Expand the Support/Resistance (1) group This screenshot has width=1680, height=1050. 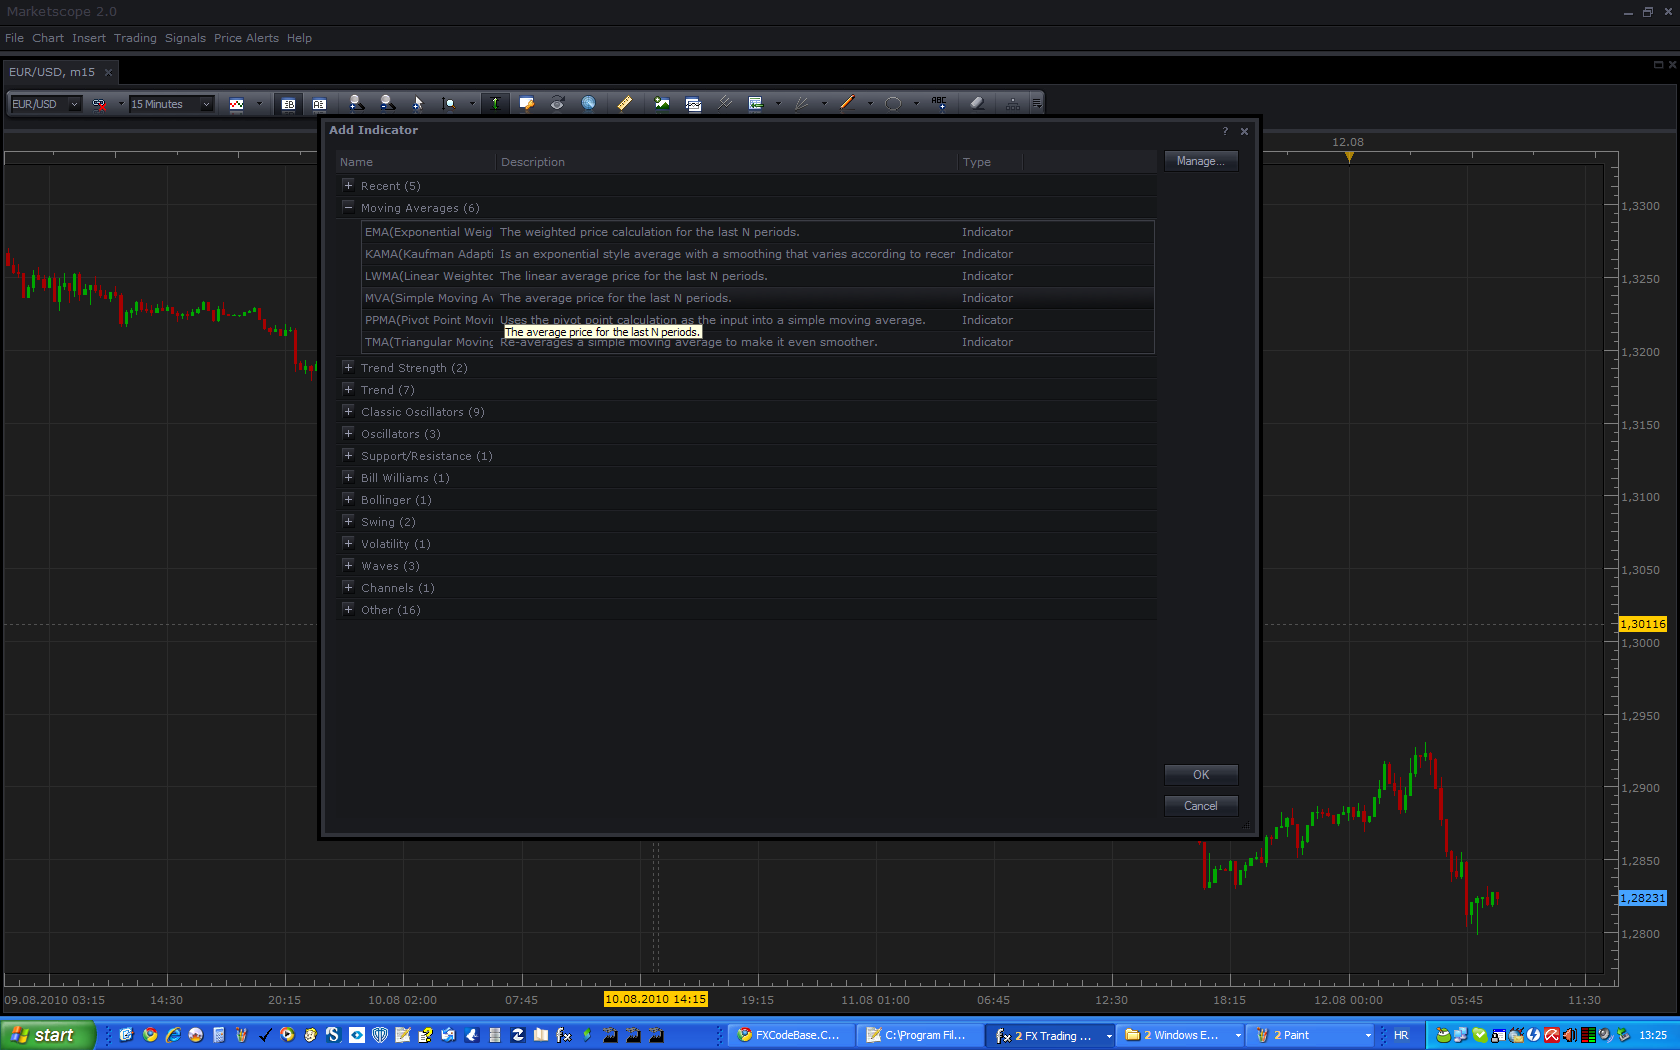pos(348,455)
